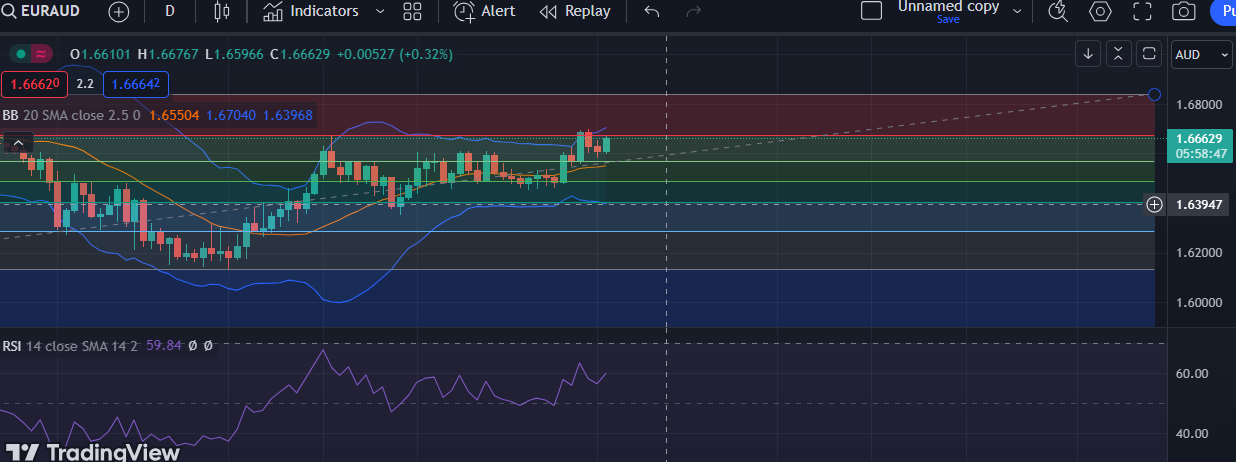Start bar Replay mode
1236x462 pixels.
(575, 11)
